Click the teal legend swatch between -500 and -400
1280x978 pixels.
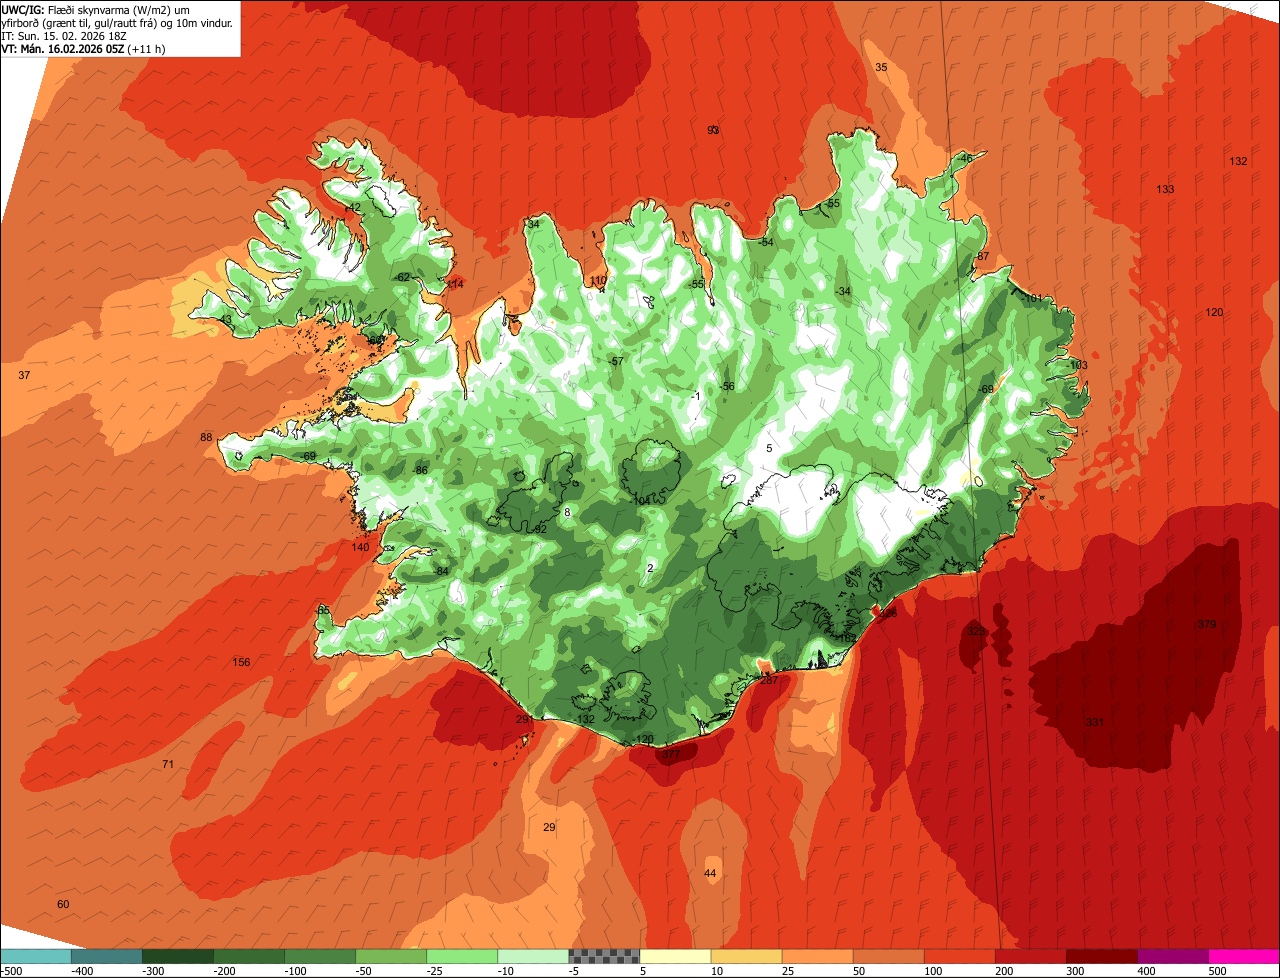pos(35,956)
